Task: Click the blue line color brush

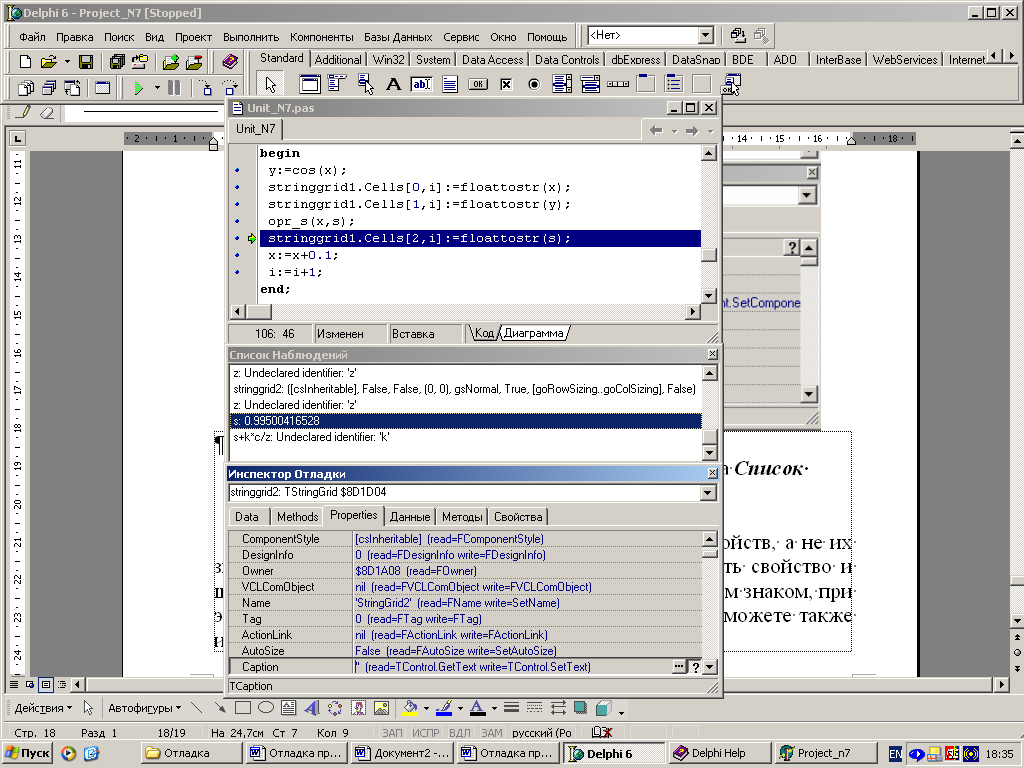Action: [x=444, y=708]
